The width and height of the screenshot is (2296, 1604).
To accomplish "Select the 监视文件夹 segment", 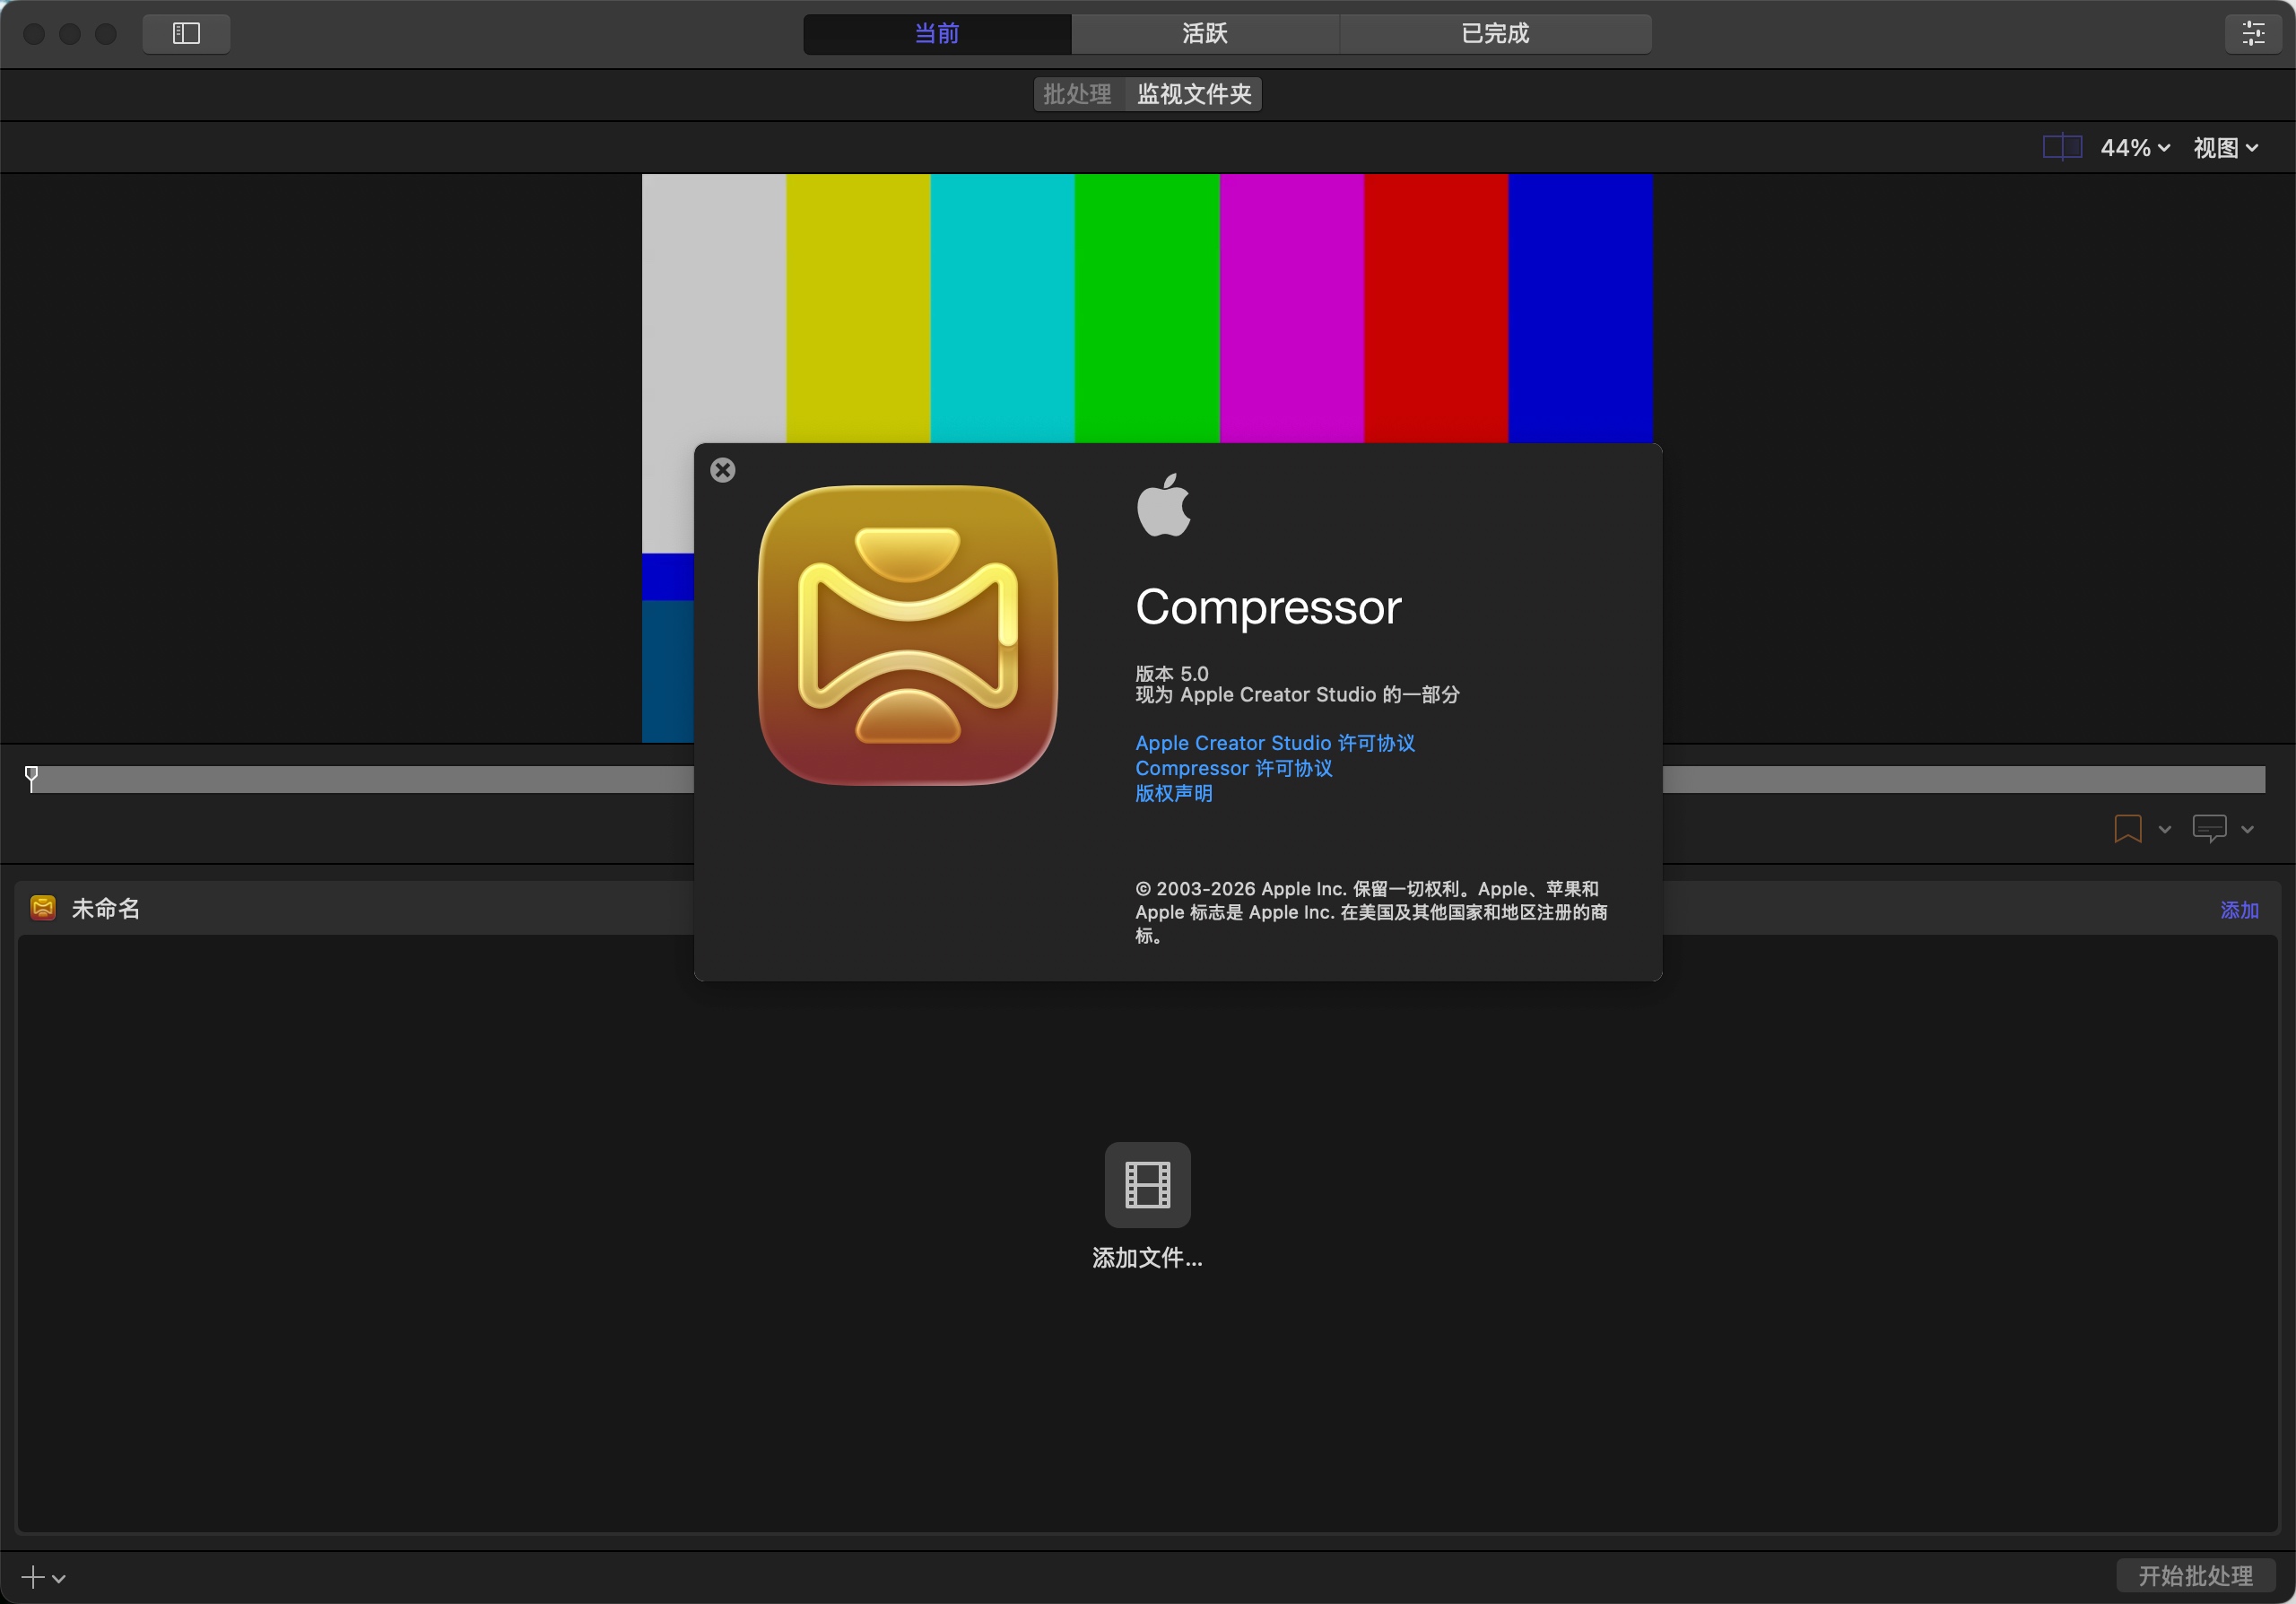I will 1193,94.
